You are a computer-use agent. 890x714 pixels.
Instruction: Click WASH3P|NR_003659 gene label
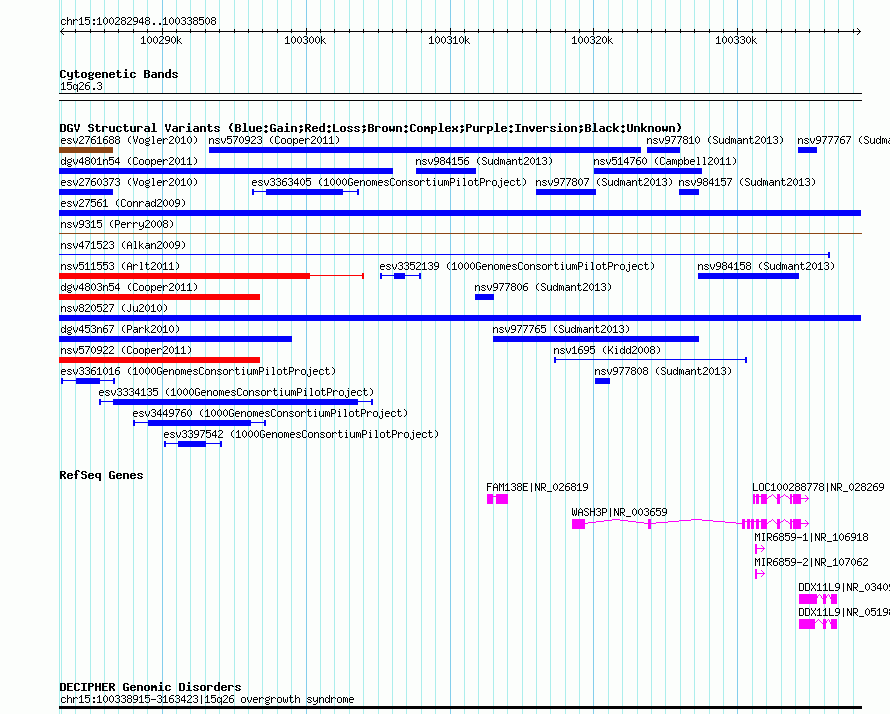tap(619, 512)
